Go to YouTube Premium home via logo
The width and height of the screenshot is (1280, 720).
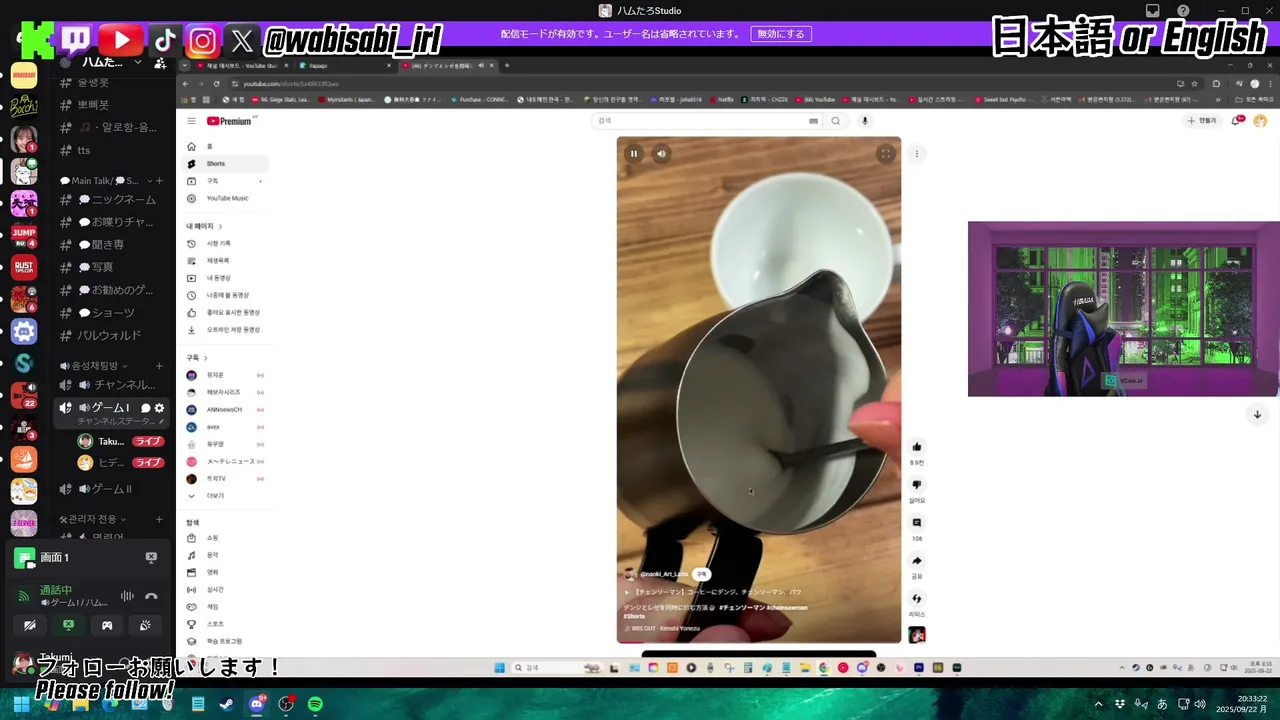tap(229, 121)
